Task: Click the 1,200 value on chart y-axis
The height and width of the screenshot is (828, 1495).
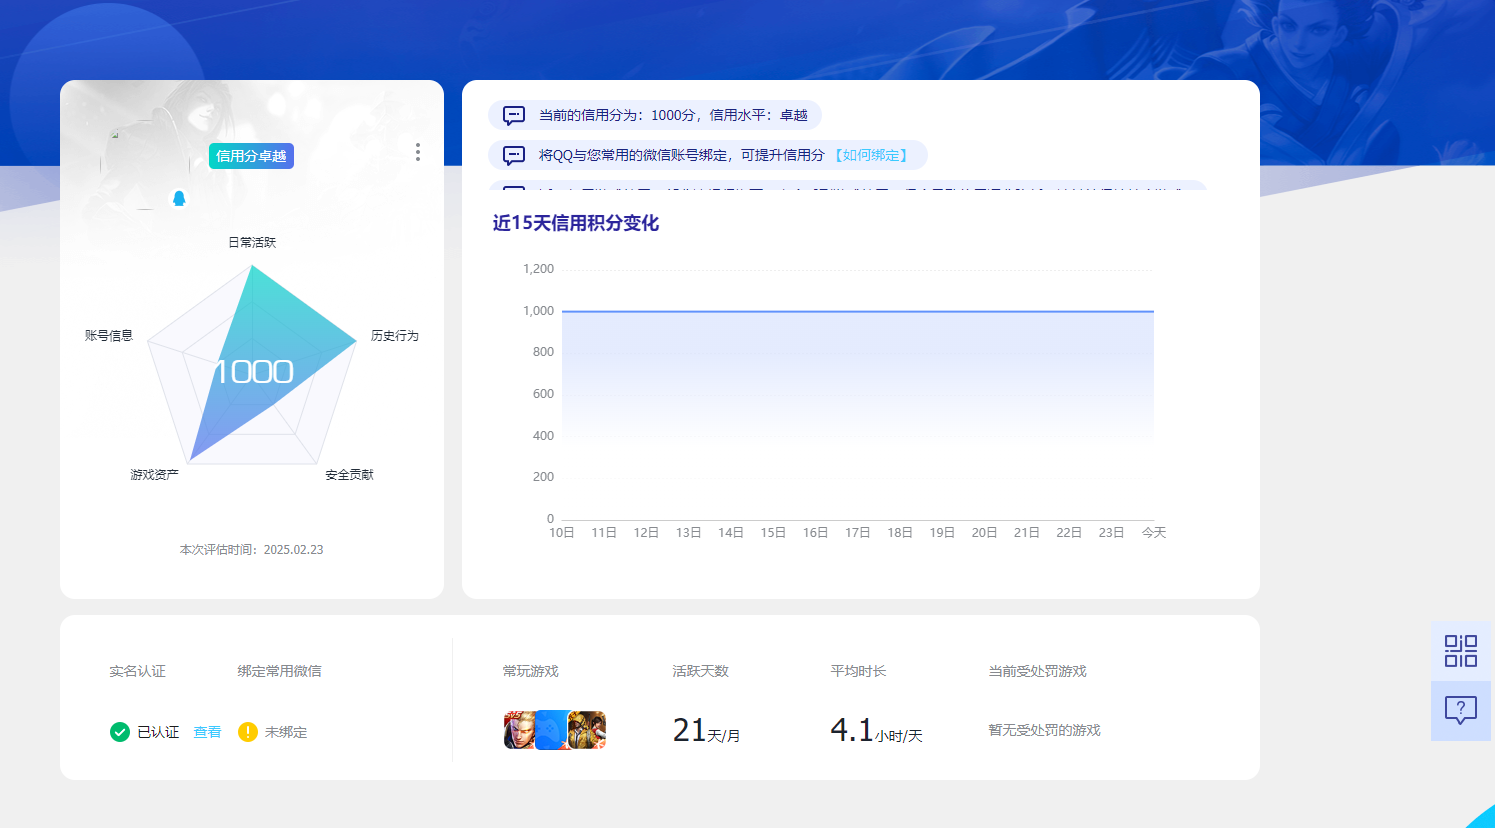Action: coord(538,269)
